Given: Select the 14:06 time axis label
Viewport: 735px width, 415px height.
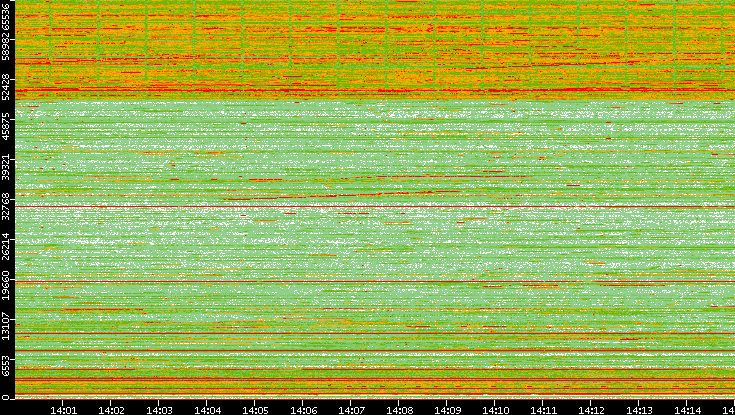Looking at the screenshot, I should click(x=303, y=410).
